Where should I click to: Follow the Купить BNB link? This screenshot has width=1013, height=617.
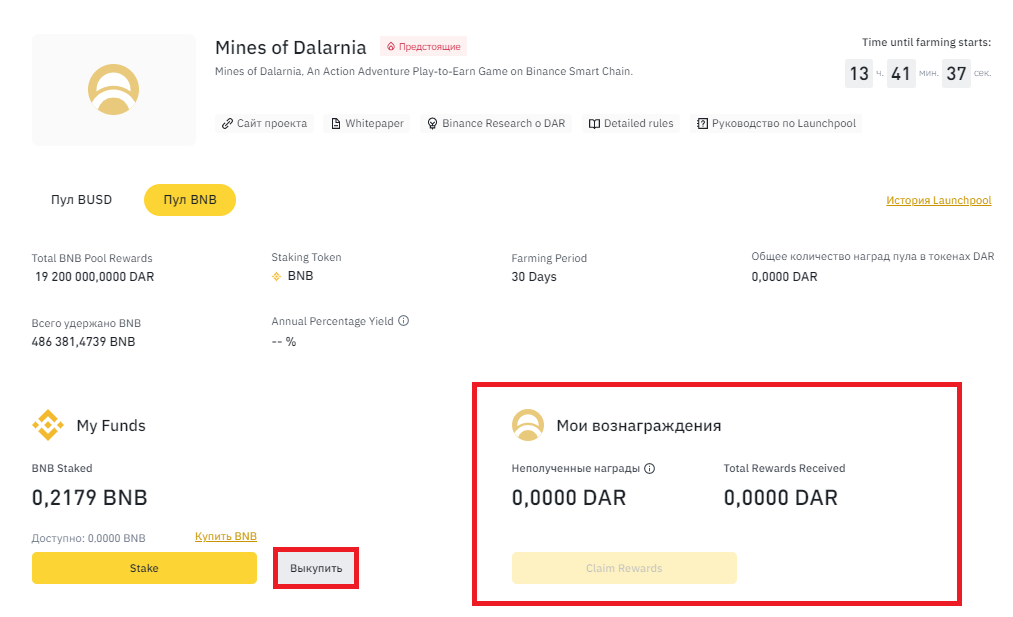click(x=226, y=536)
